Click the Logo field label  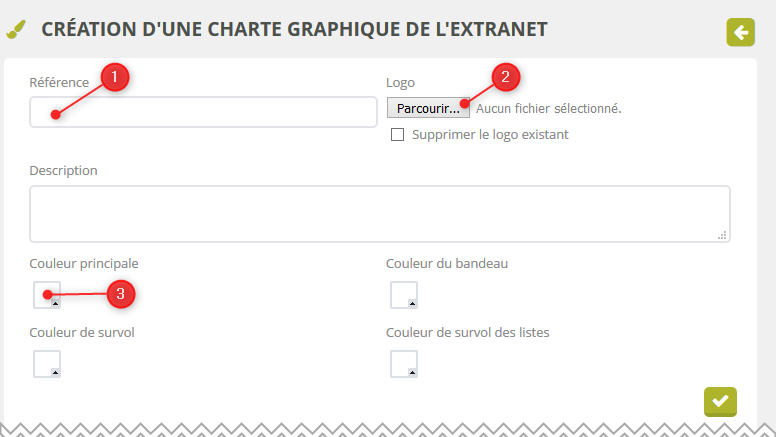coord(400,82)
